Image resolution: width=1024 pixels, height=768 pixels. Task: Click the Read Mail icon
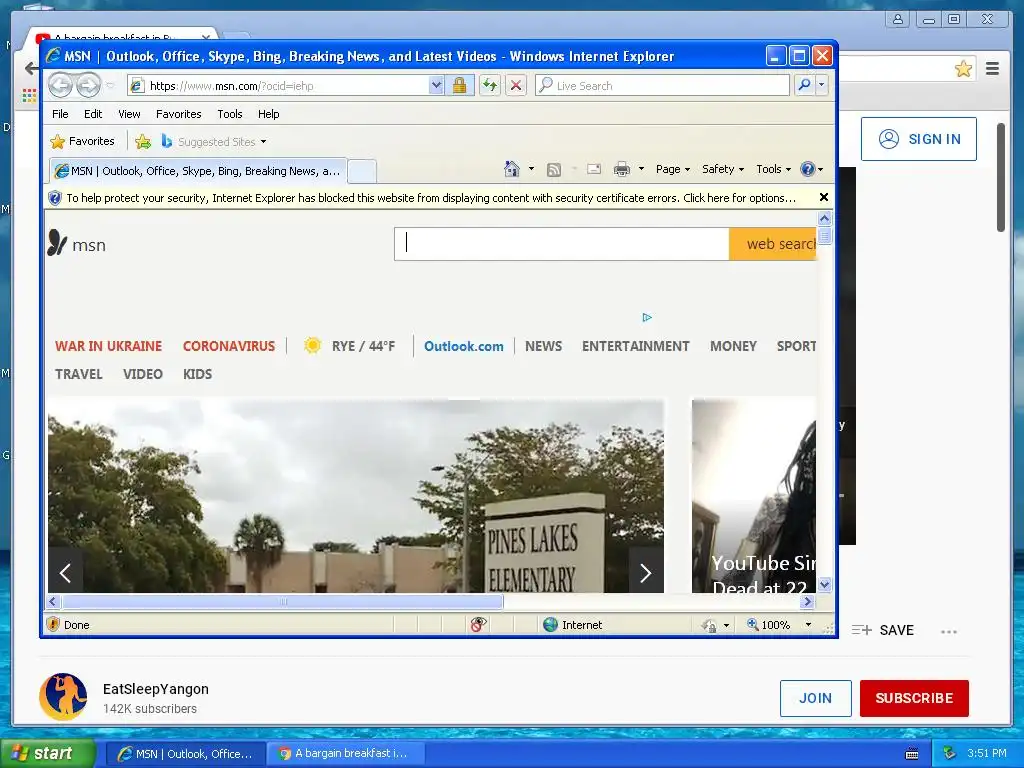coord(594,169)
